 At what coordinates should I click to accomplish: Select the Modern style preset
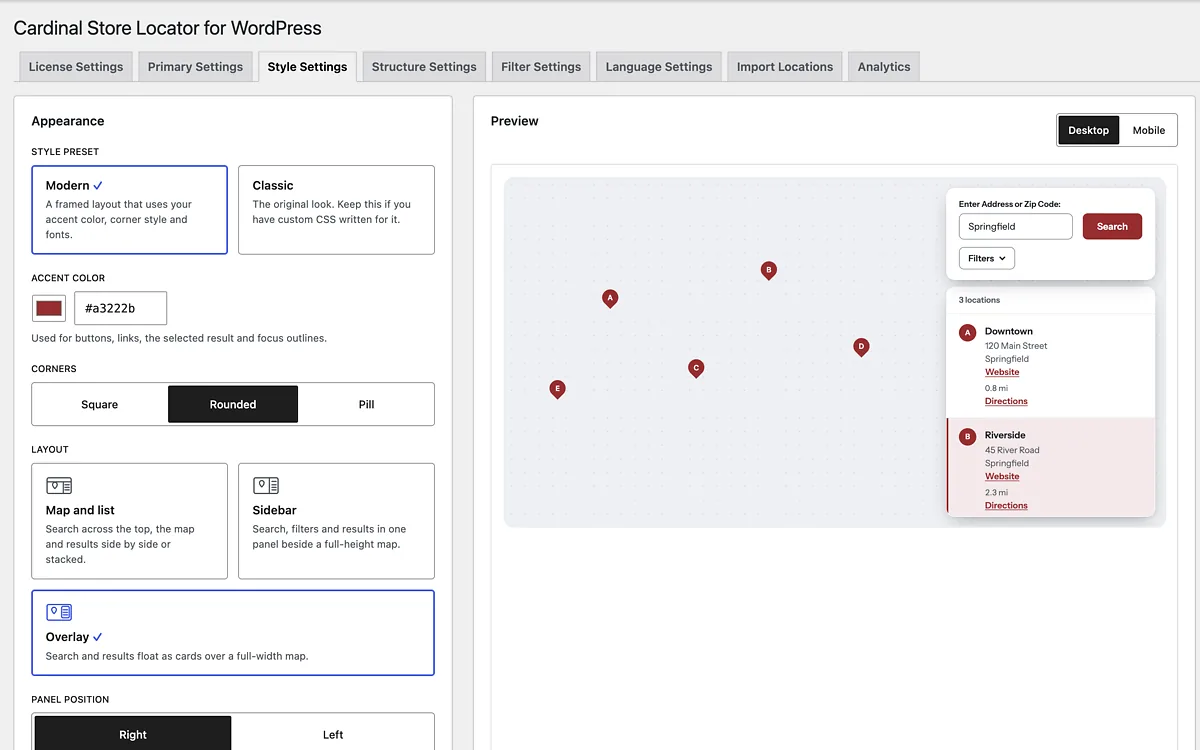[129, 210]
